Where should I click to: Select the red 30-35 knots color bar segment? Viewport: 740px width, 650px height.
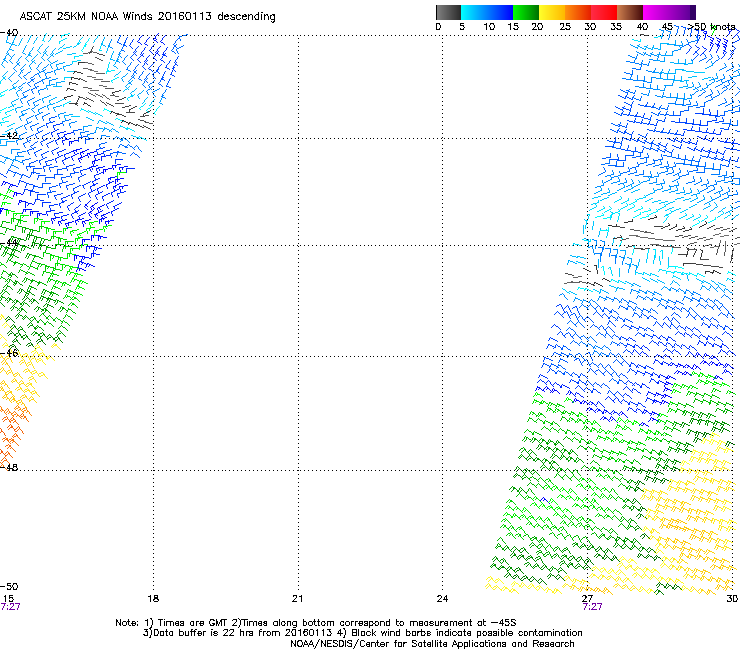(x=604, y=12)
